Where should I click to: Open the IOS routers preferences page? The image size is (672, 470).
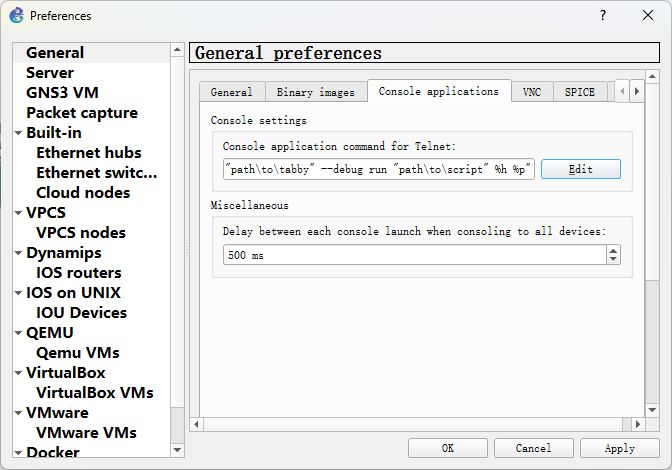pyautogui.click(x=79, y=272)
